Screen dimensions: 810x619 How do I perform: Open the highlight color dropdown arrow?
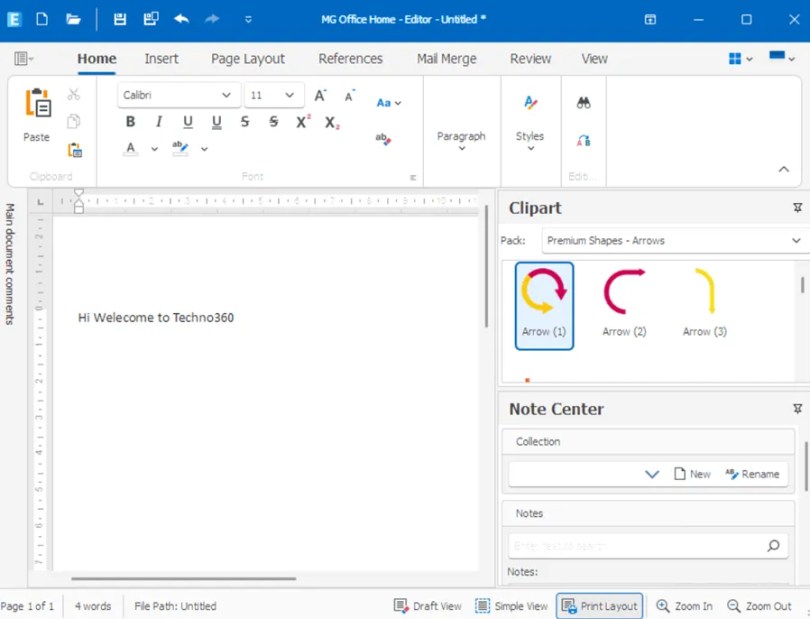205,149
